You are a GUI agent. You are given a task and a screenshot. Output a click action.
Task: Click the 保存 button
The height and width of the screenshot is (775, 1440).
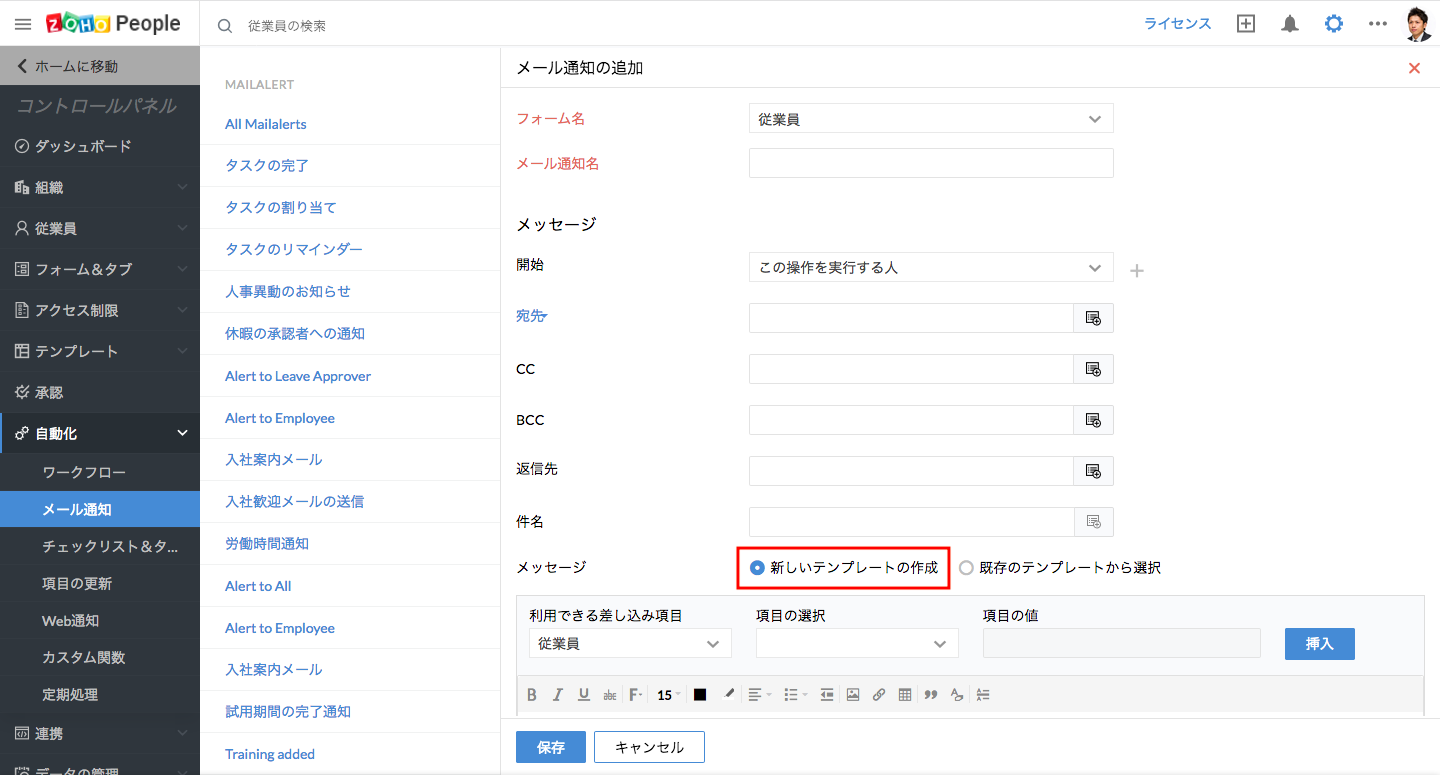pyautogui.click(x=551, y=747)
